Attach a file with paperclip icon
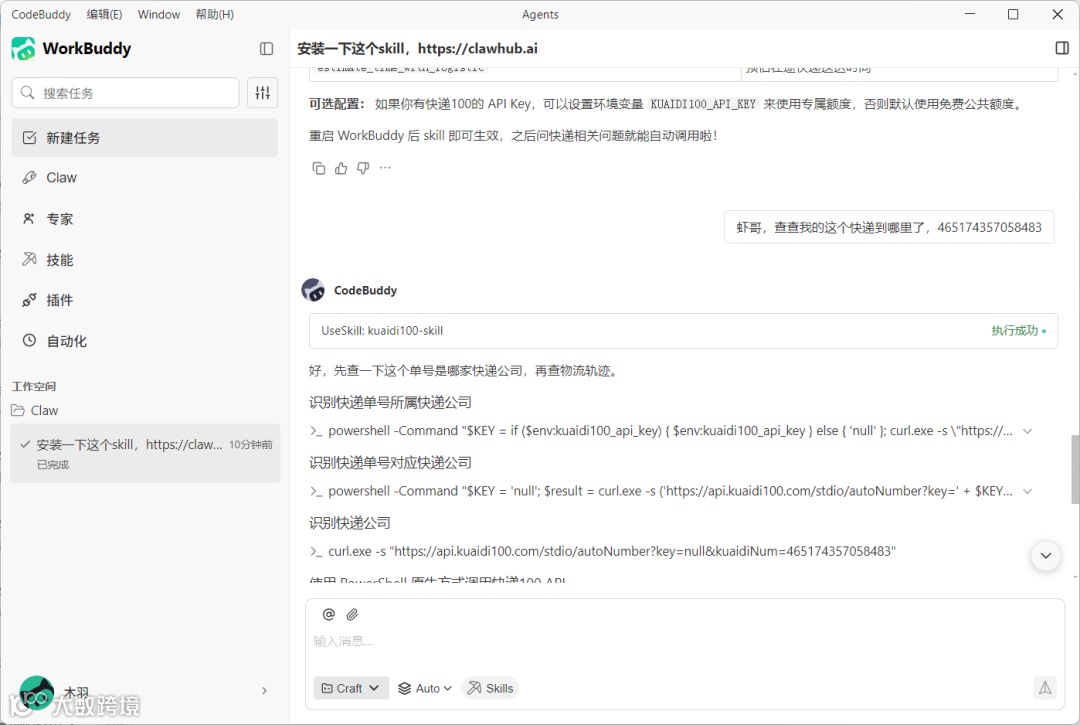1080x725 pixels. click(x=352, y=614)
